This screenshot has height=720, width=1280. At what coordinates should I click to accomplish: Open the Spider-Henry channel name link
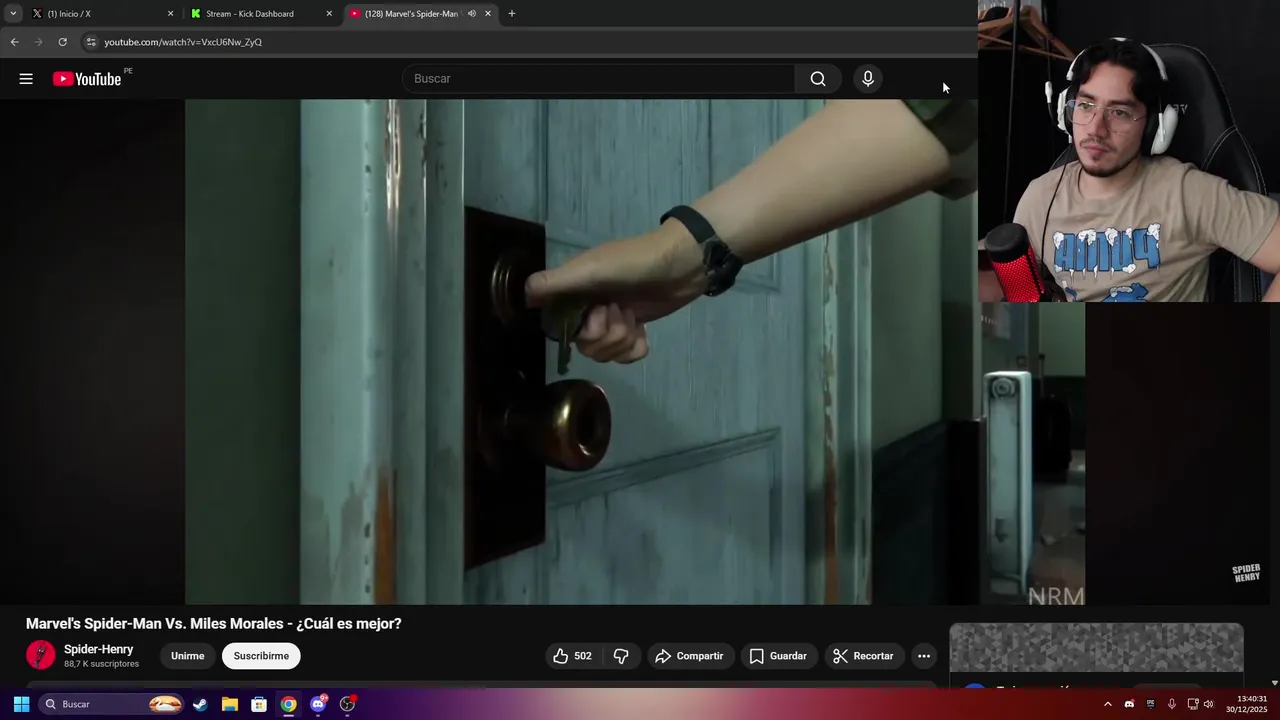[98, 649]
